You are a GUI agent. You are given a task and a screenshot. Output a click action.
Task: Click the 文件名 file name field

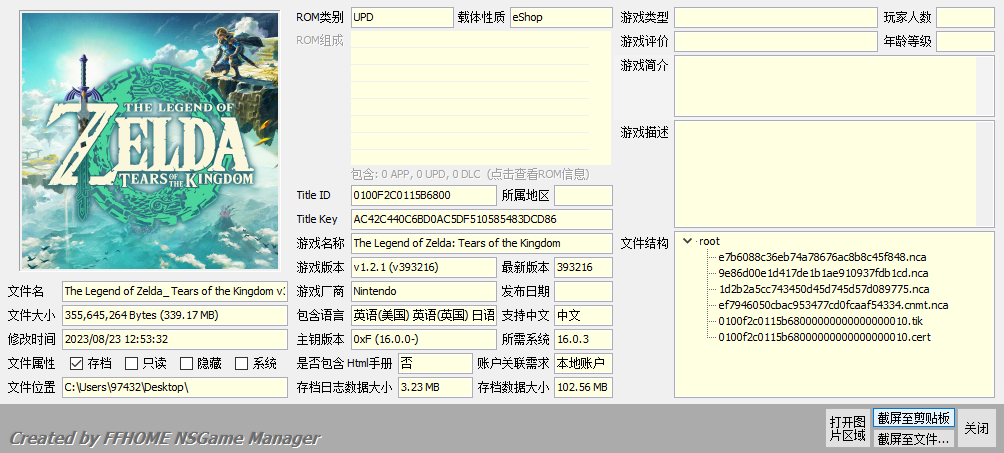click(x=174, y=291)
